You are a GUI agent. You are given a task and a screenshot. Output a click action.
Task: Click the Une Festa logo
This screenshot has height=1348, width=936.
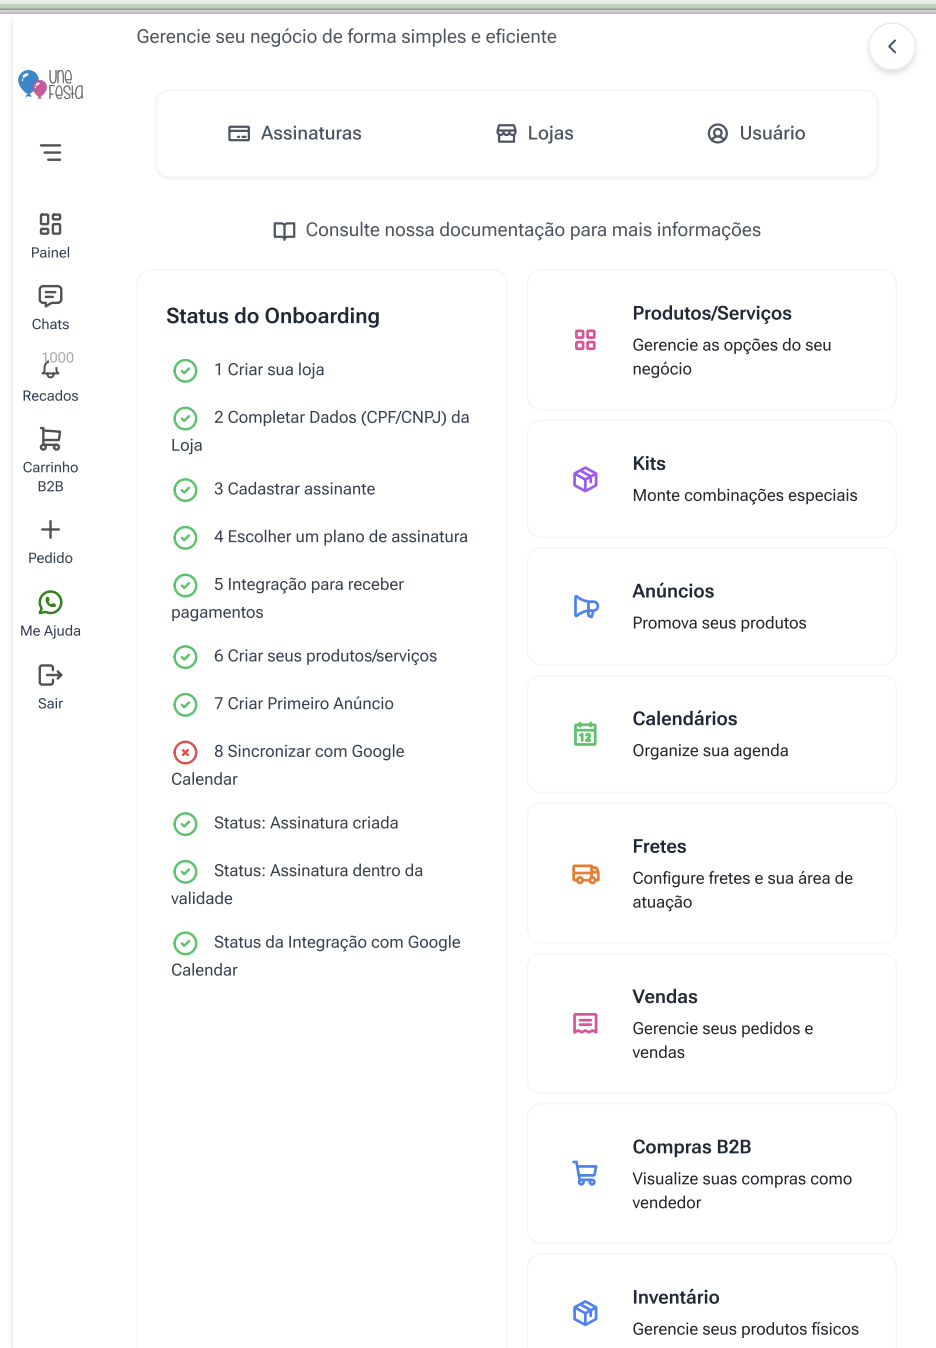(51, 85)
